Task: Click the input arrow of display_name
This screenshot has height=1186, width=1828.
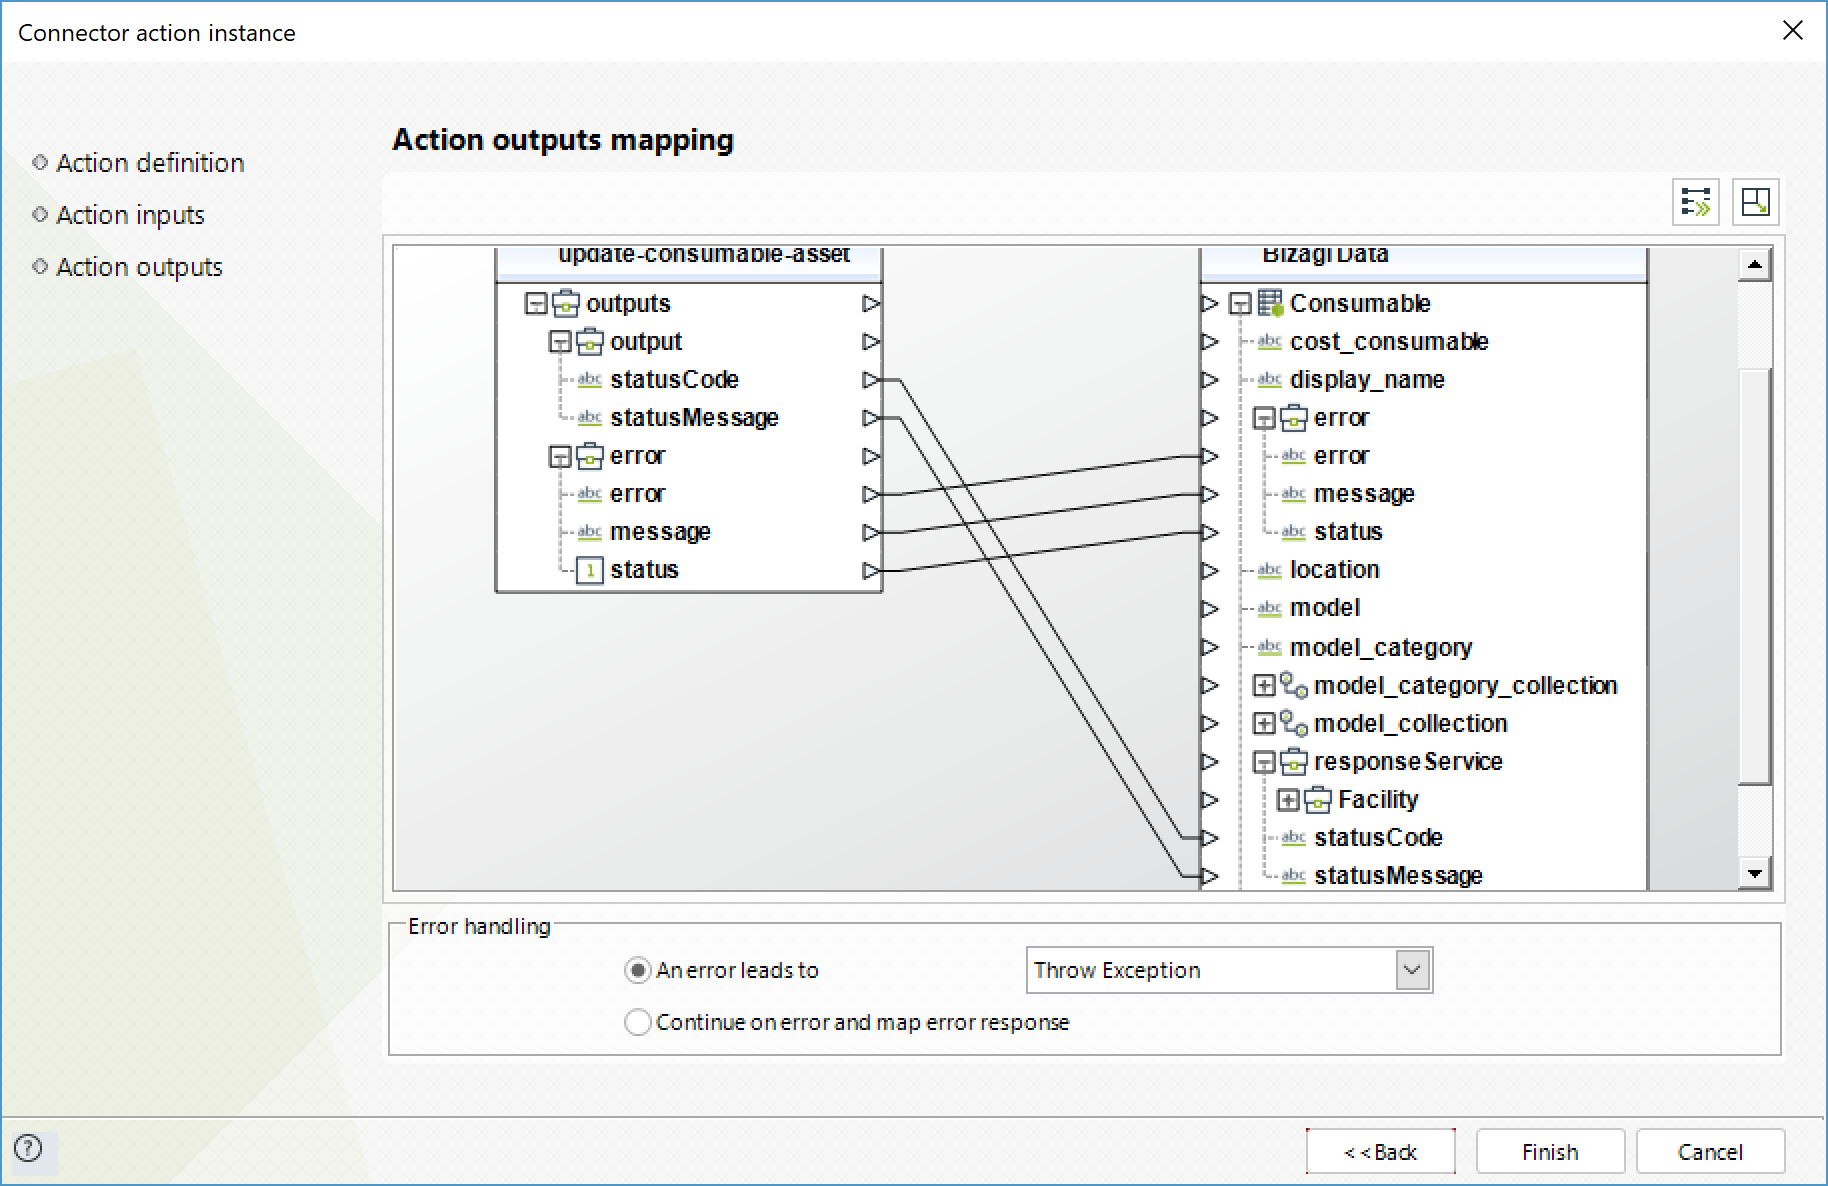Action: 1210,380
